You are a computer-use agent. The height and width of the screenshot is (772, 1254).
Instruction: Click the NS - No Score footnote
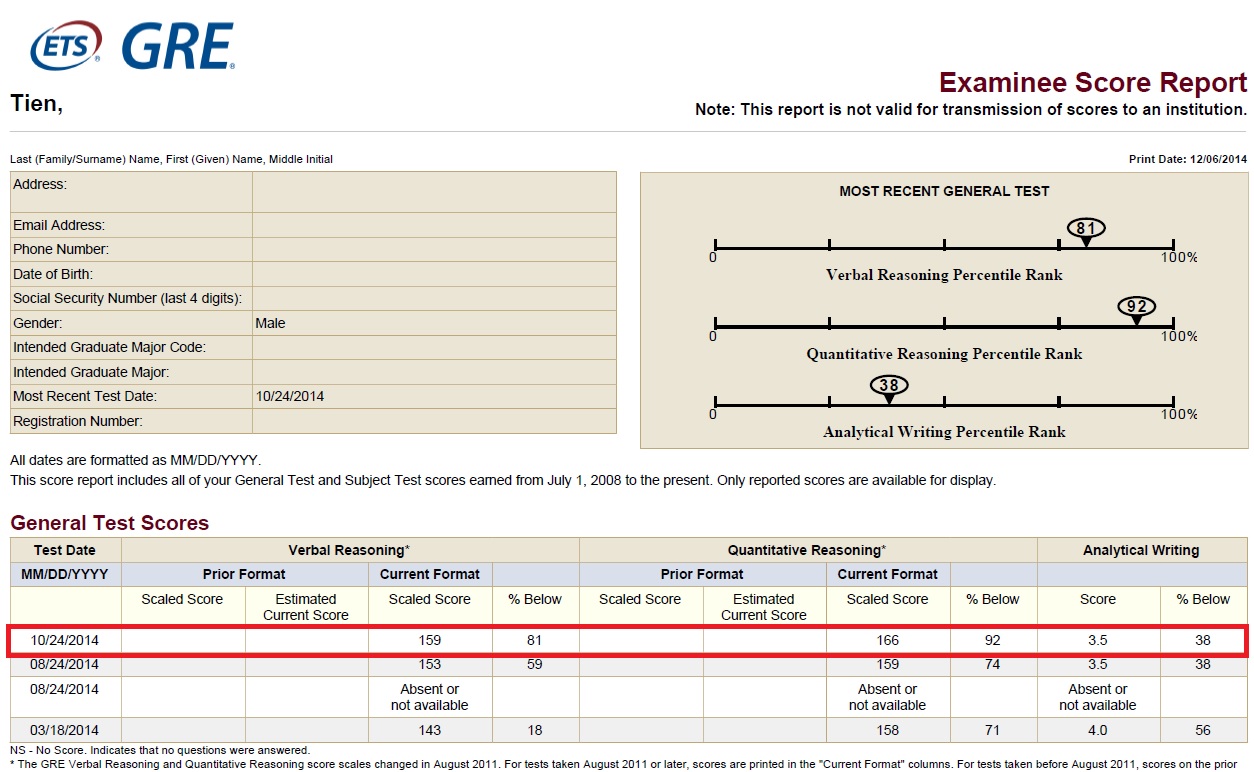tap(160, 750)
